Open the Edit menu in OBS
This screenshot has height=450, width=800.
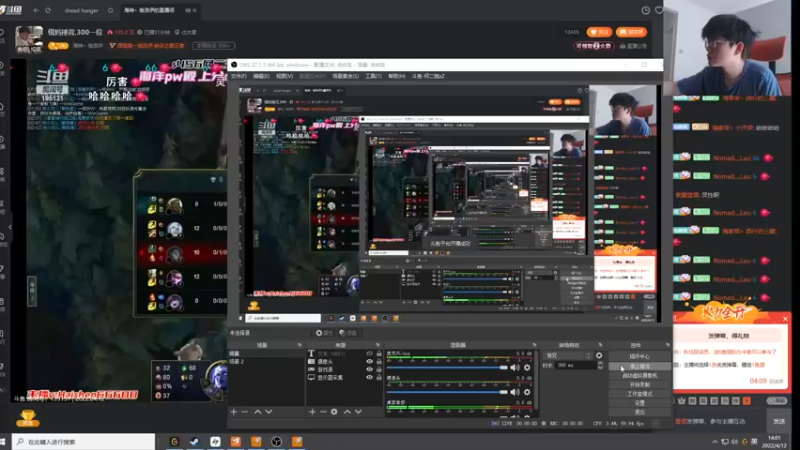[x=261, y=76]
